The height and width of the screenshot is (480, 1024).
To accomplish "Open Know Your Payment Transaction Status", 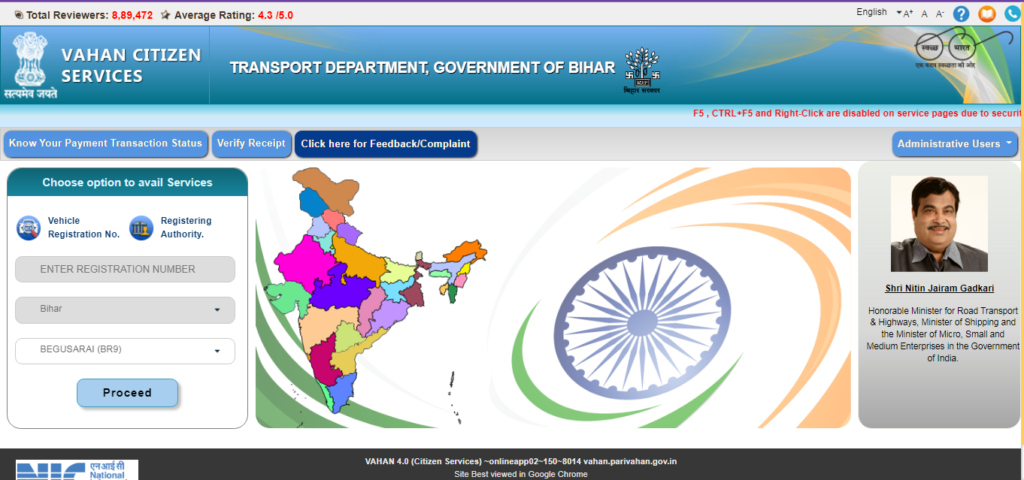I will tap(105, 144).
